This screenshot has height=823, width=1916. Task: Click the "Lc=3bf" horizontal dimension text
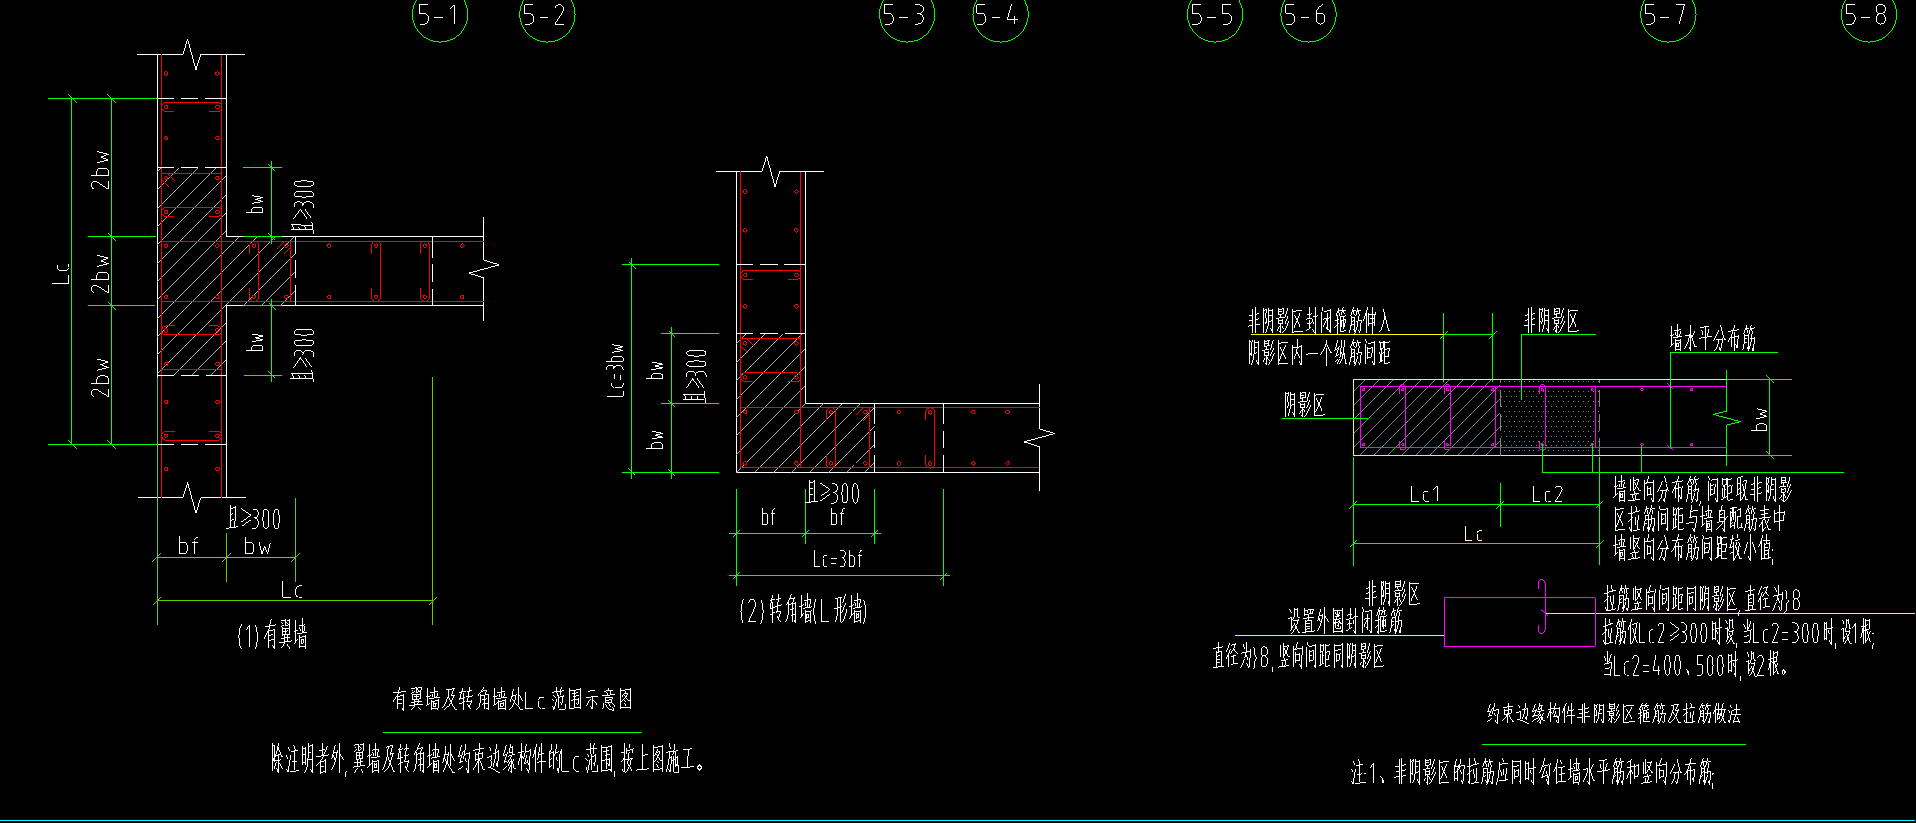[x=837, y=560]
